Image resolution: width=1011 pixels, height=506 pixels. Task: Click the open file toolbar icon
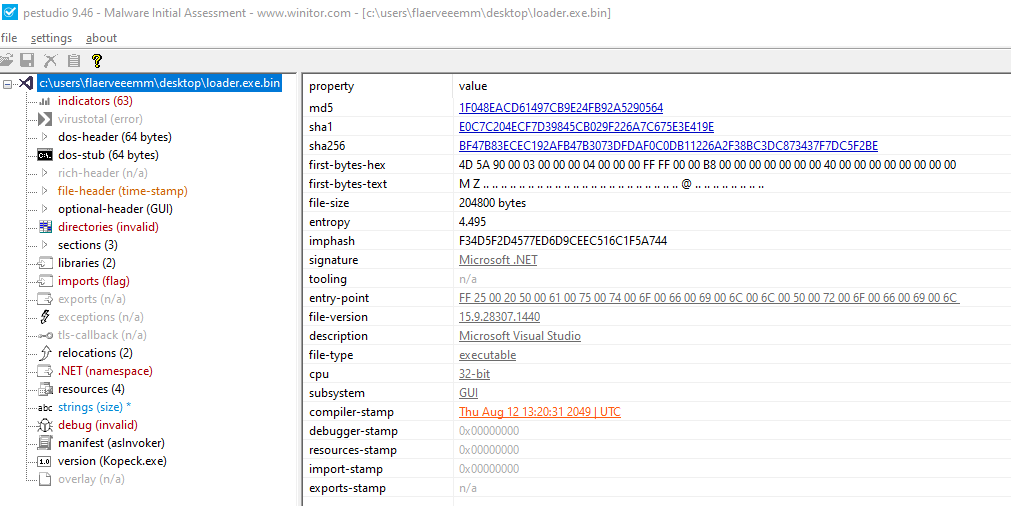pos(8,61)
